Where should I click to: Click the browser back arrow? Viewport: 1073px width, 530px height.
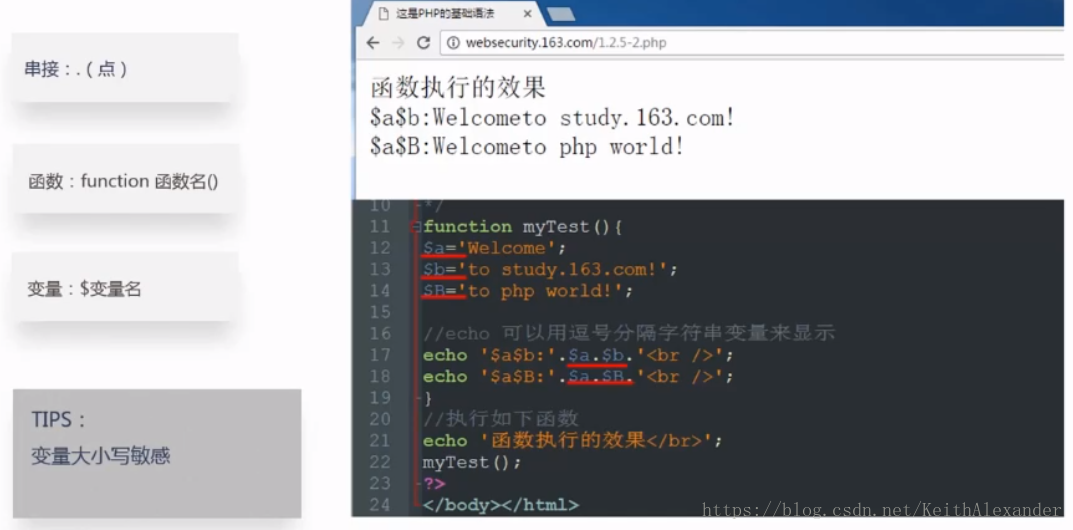tap(372, 43)
